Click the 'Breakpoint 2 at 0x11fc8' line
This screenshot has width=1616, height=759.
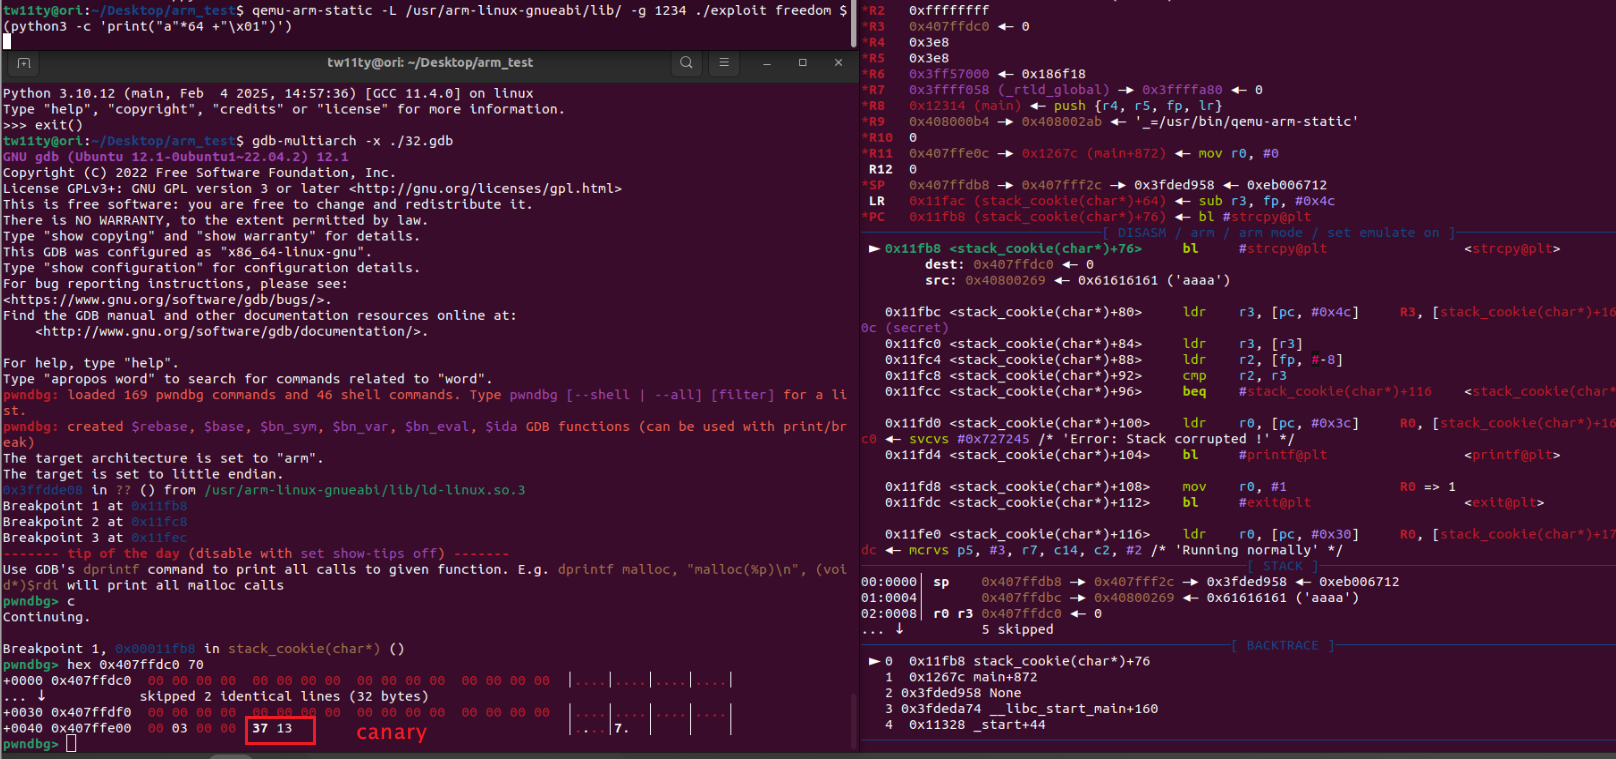95,522
